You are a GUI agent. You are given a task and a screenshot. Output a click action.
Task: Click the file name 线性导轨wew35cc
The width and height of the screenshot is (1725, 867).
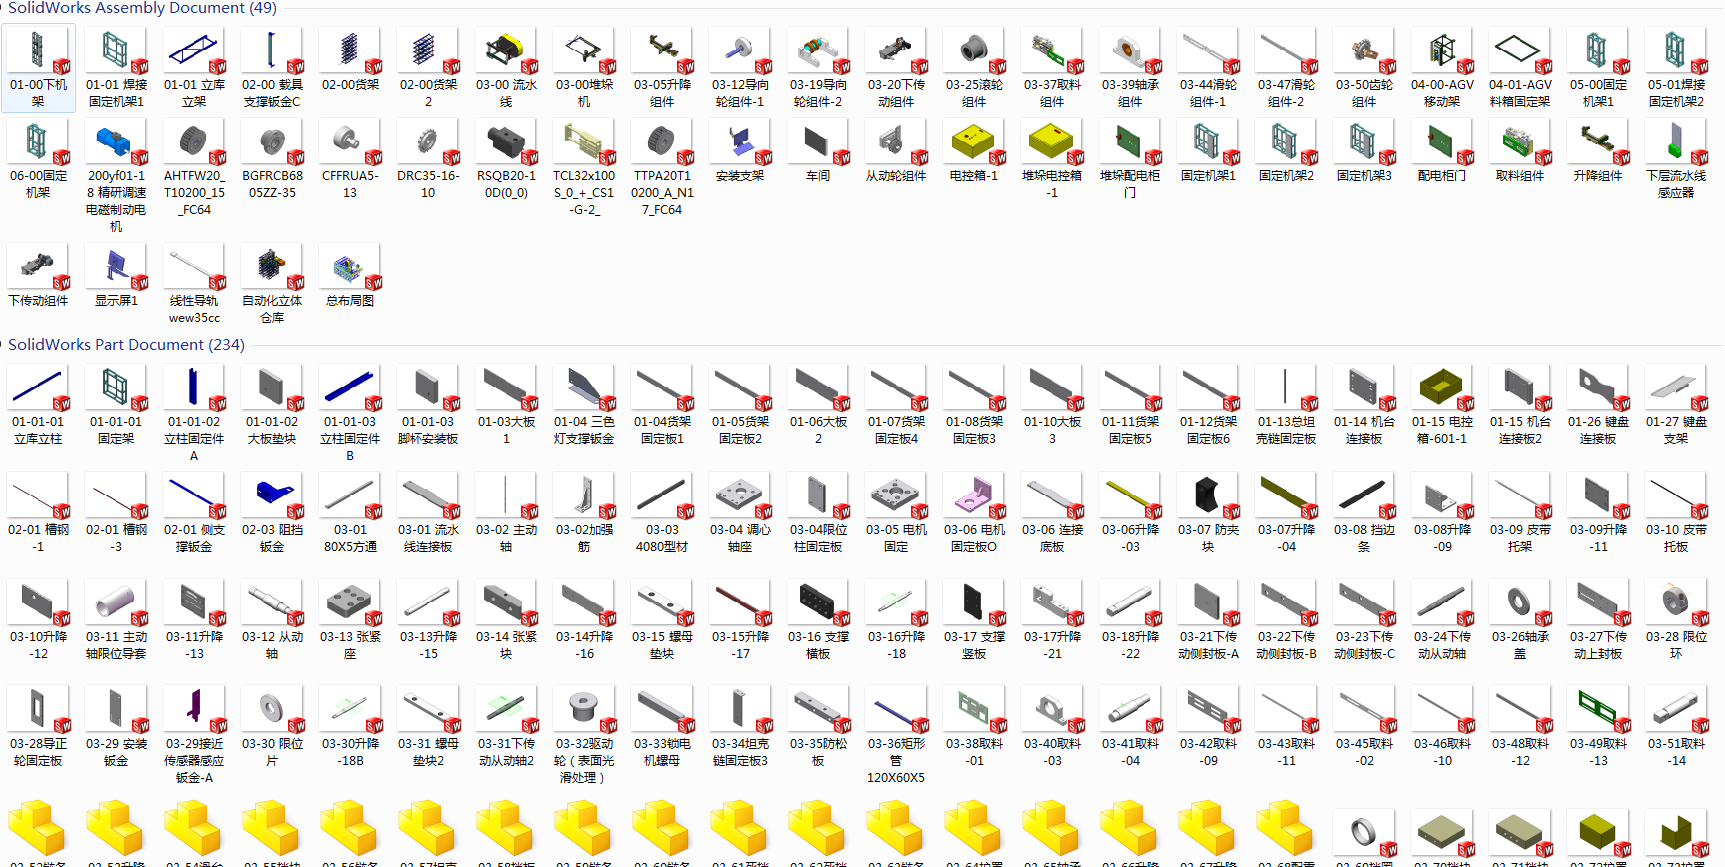(194, 309)
